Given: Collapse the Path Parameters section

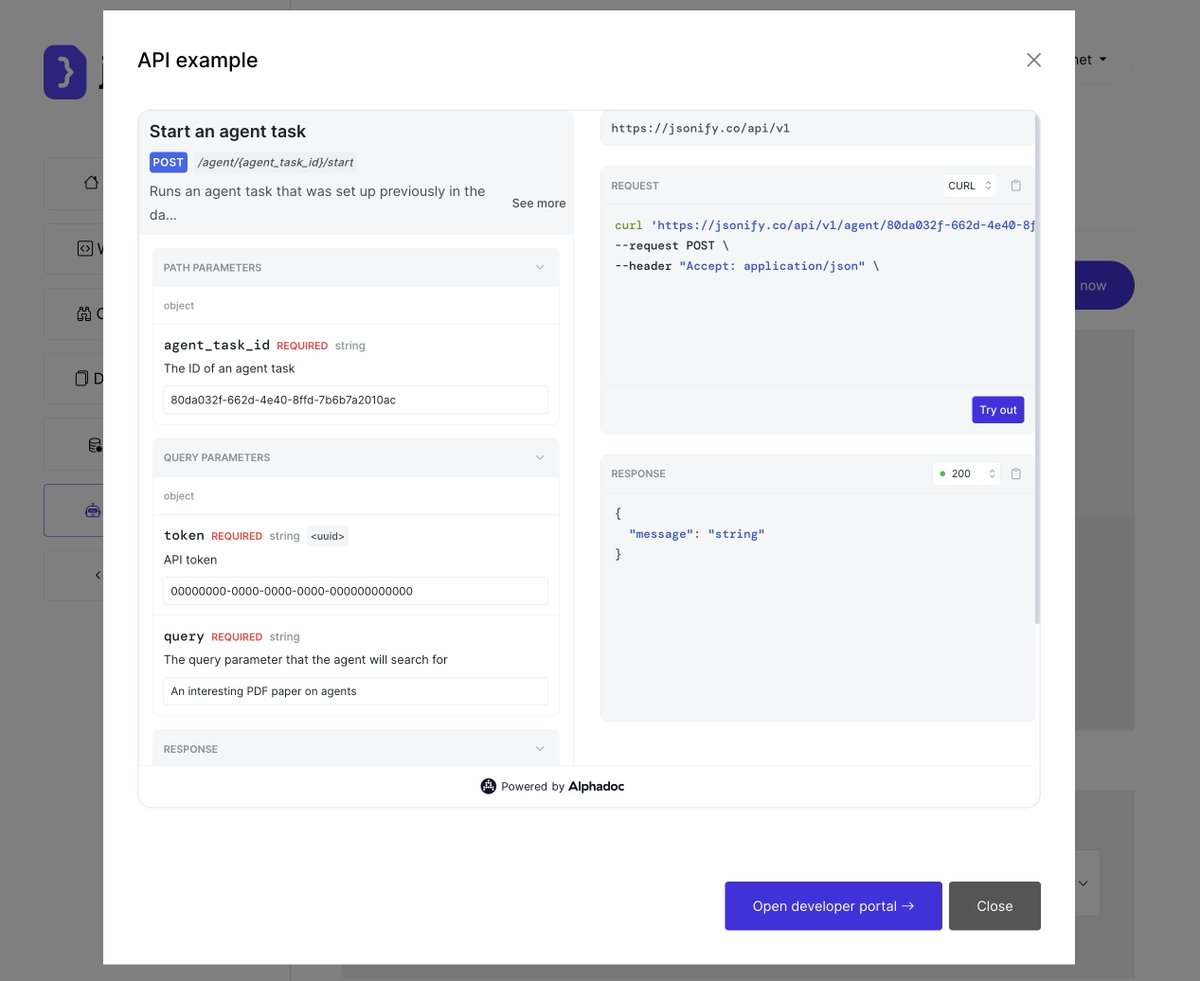Looking at the screenshot, I should coord(540,268).
